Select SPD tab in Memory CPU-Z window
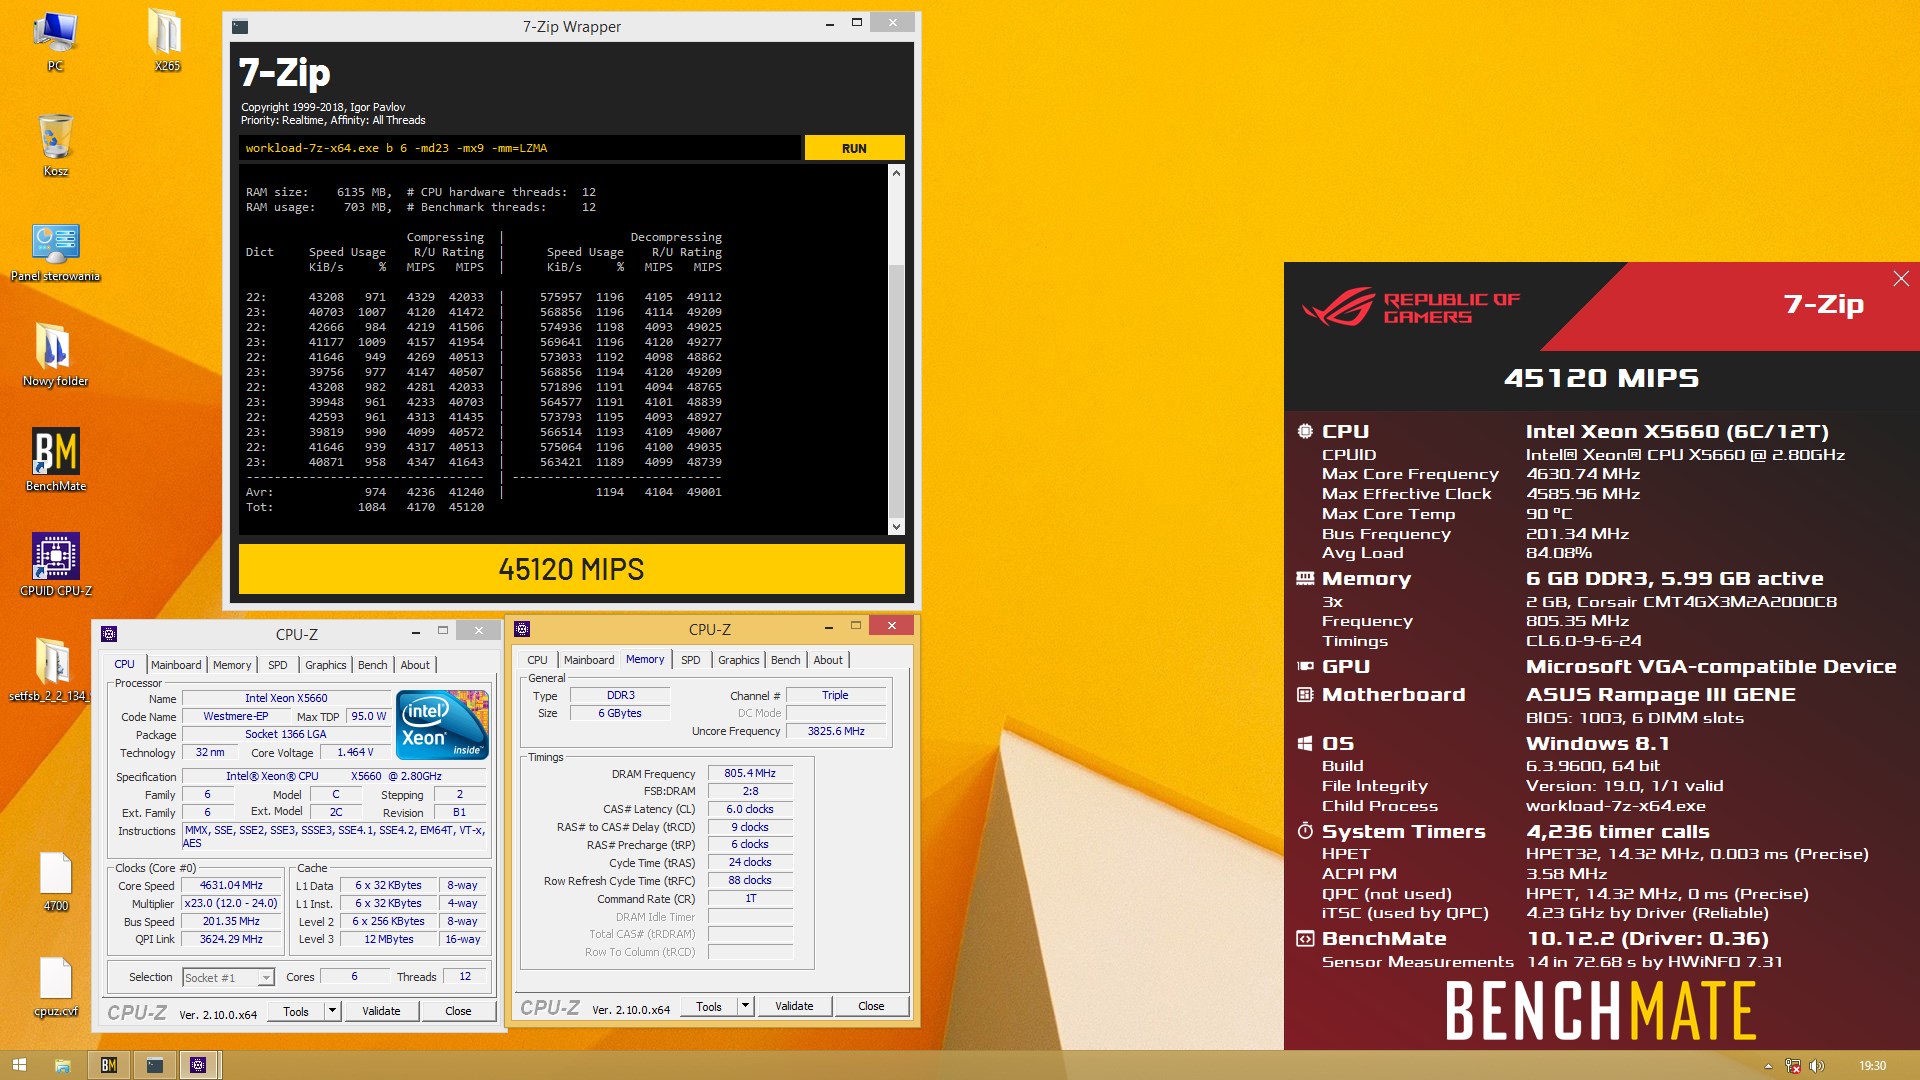The height and width of the screenshot is (1080, 1920). tap(691, 660)
